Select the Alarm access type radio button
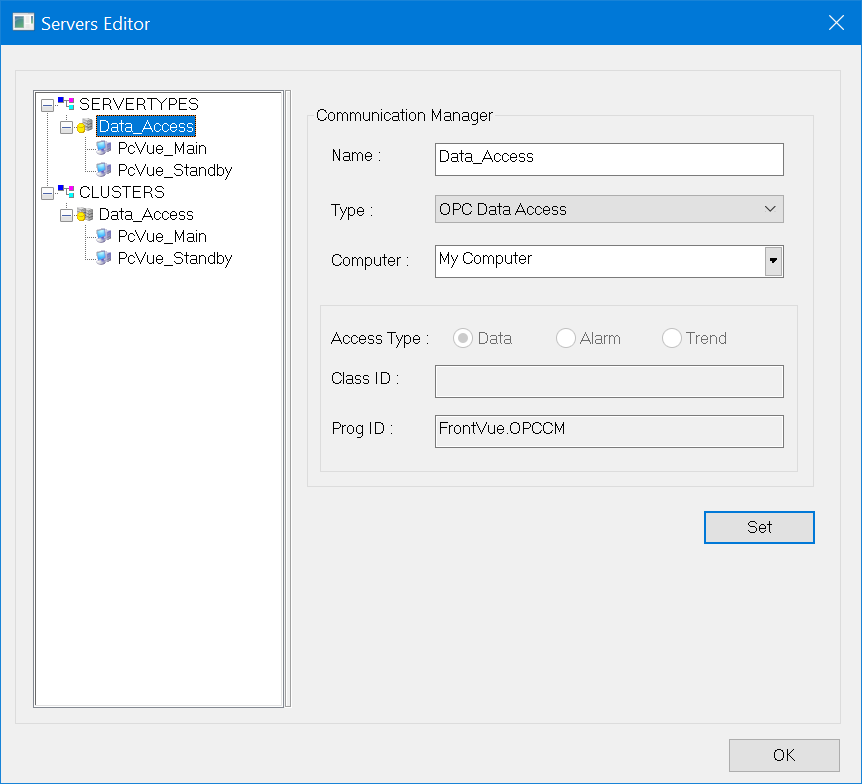 (x=566, y=338)
